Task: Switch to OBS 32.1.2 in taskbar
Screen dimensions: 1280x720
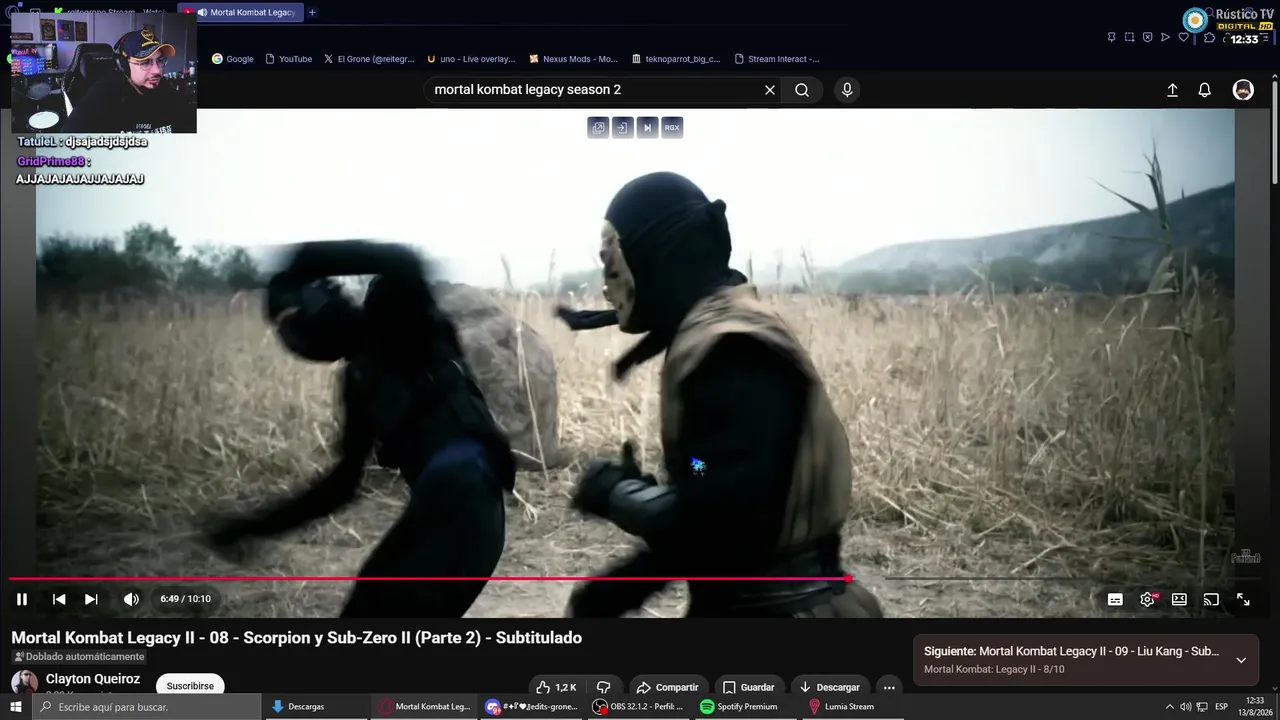Action: click(x=639, y=707)
